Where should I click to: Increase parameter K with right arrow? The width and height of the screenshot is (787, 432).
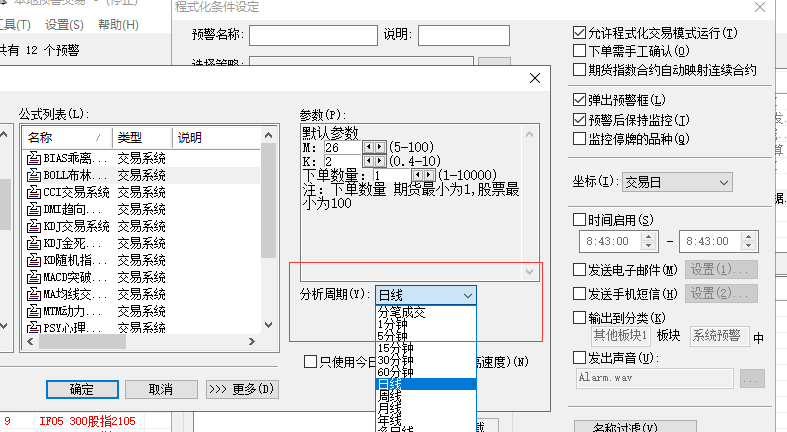click(x=380, y=161)
